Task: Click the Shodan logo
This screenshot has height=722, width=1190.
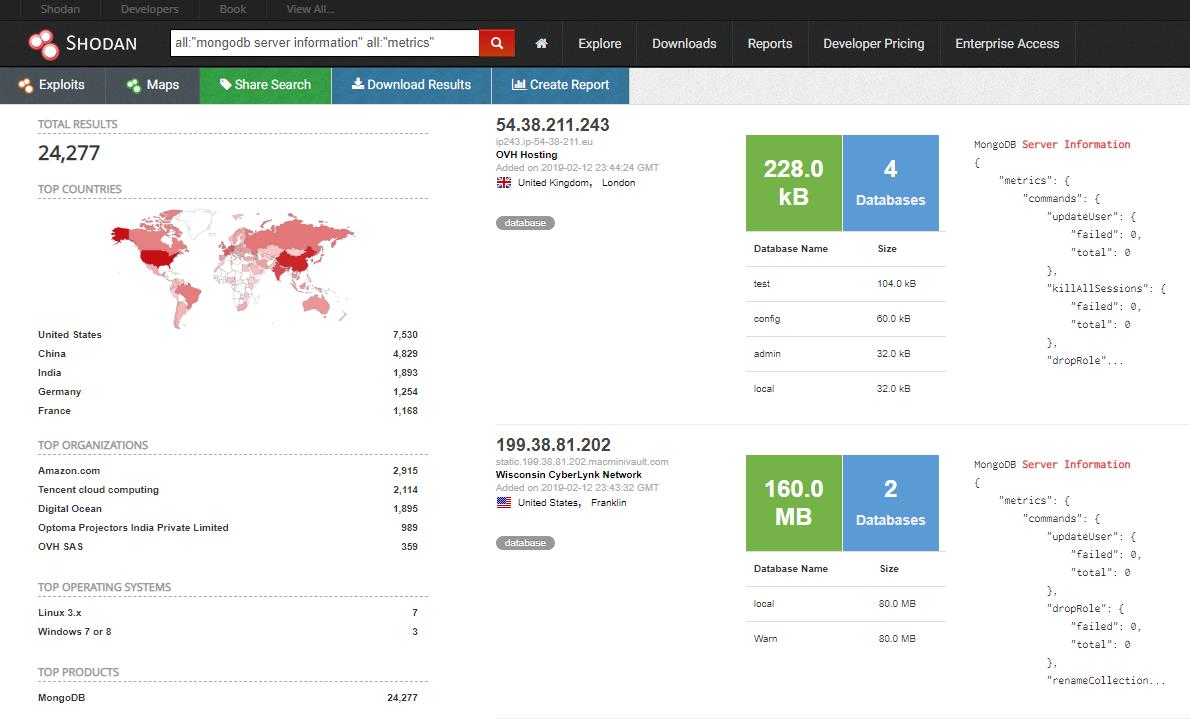Action: coord(82,43)
